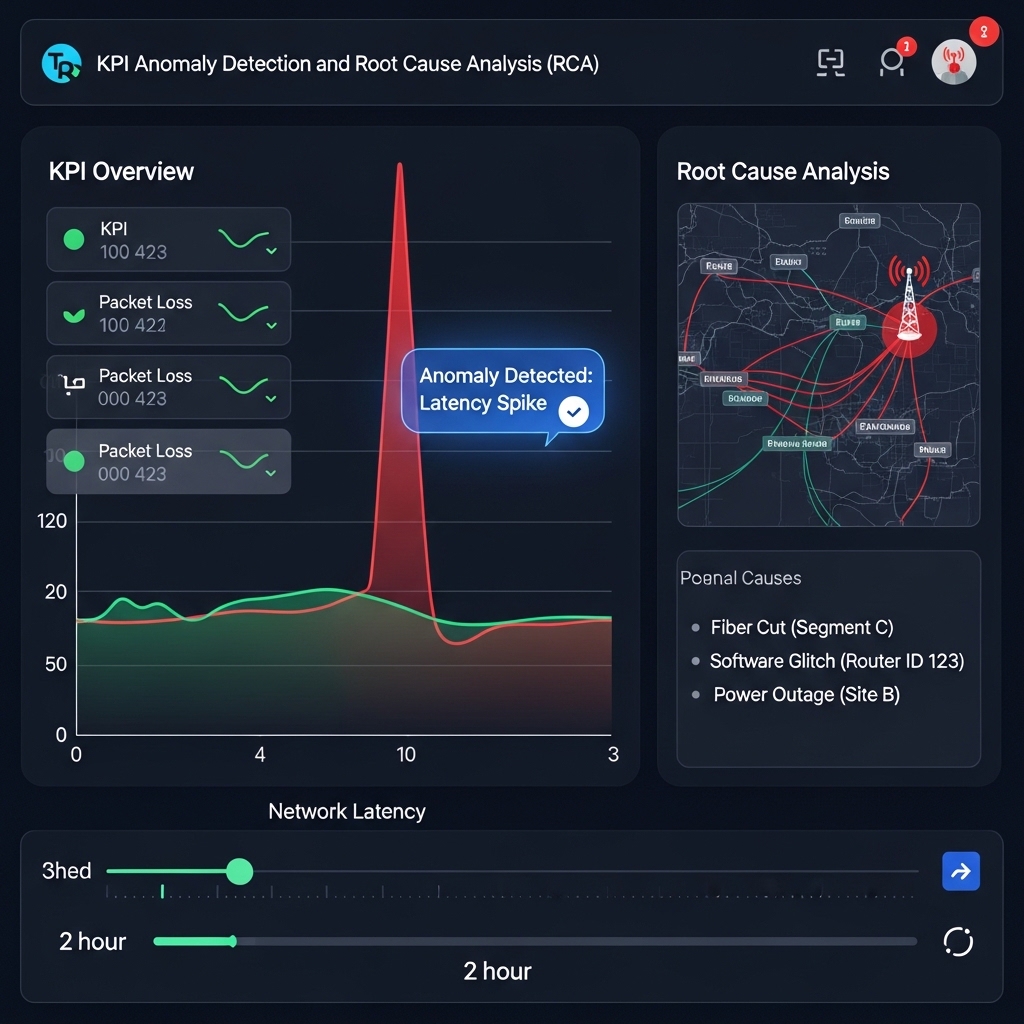Expand the second Packet Loss row chevron
This screenshot has width=1024, height=1024.
271,399
